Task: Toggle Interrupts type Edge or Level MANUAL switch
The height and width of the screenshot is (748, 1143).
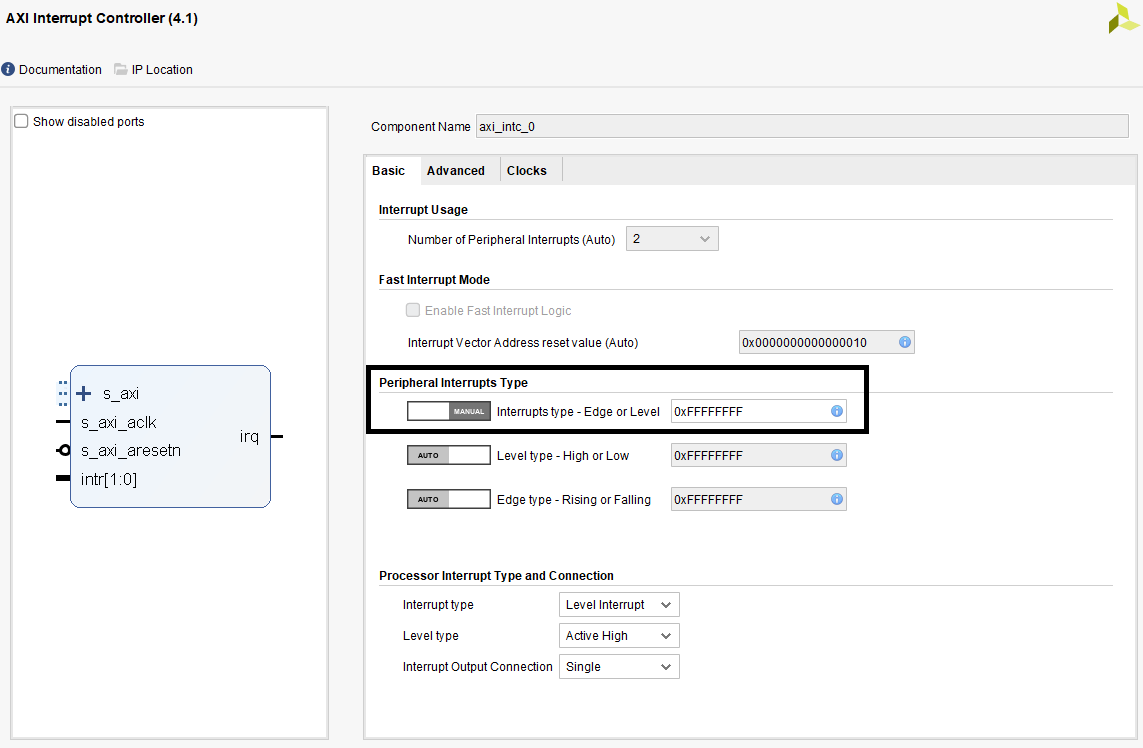Action: (449, 411)
